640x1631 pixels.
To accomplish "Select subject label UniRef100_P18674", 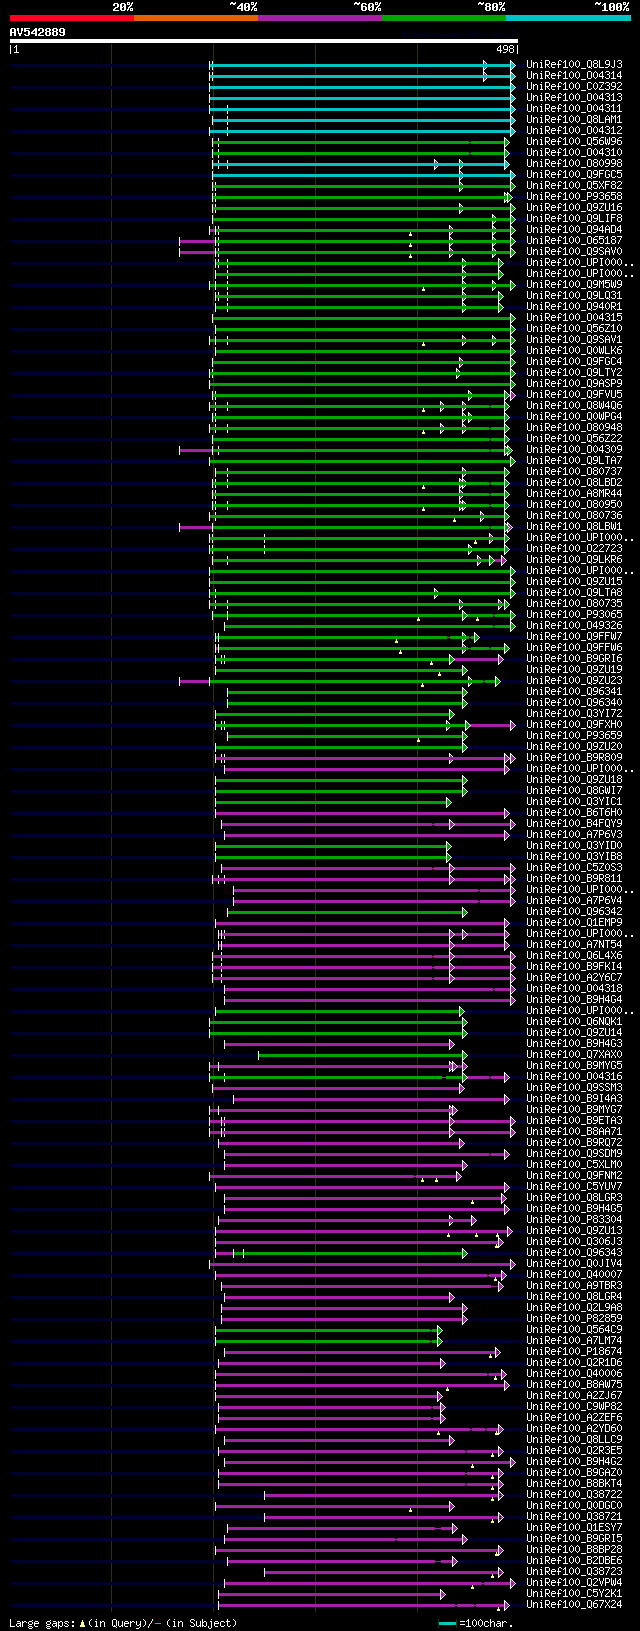I will click(574, 1351).
